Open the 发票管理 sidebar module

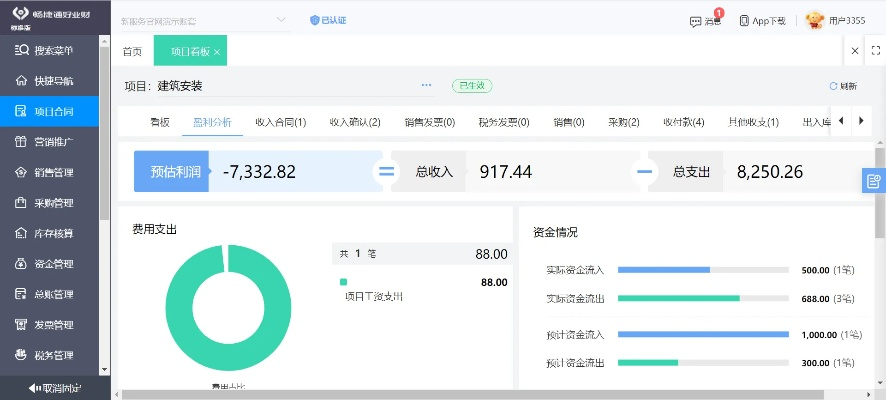[x=50, y=325]
